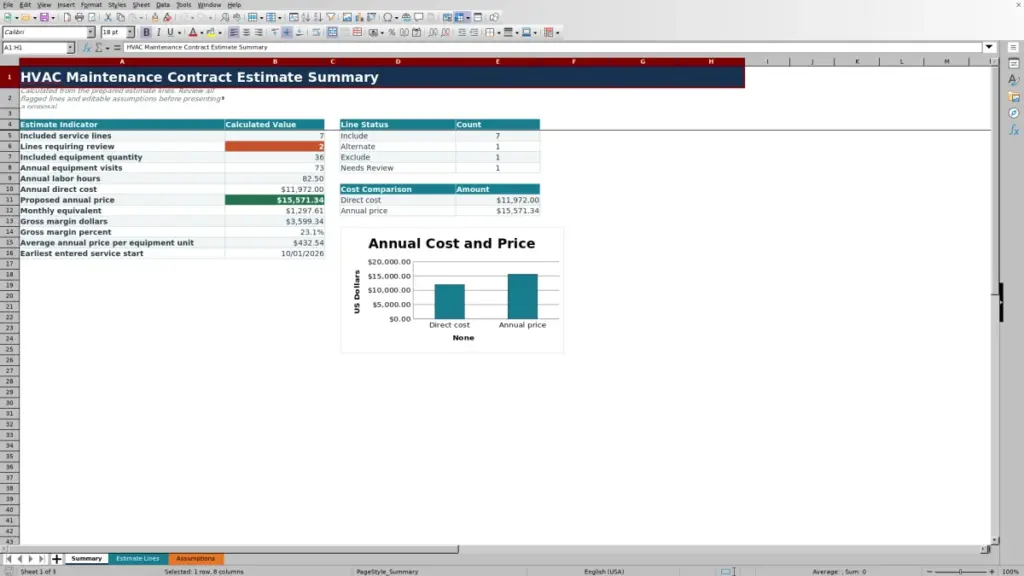Click the Align Top icon
Image resolution: width=1024 pixels, height=576 pixels.
[274, 32]
